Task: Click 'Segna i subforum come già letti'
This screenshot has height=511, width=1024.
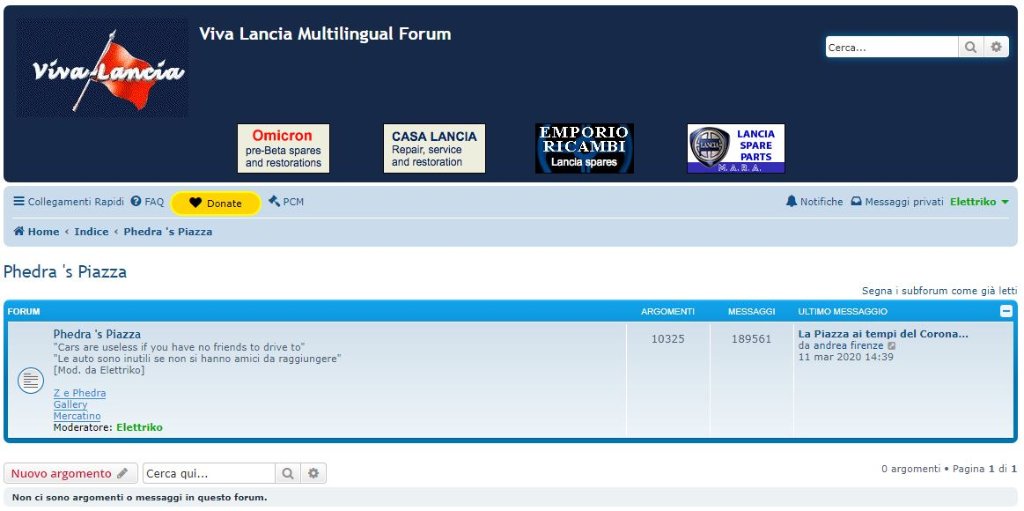Action: pos(939,291)
